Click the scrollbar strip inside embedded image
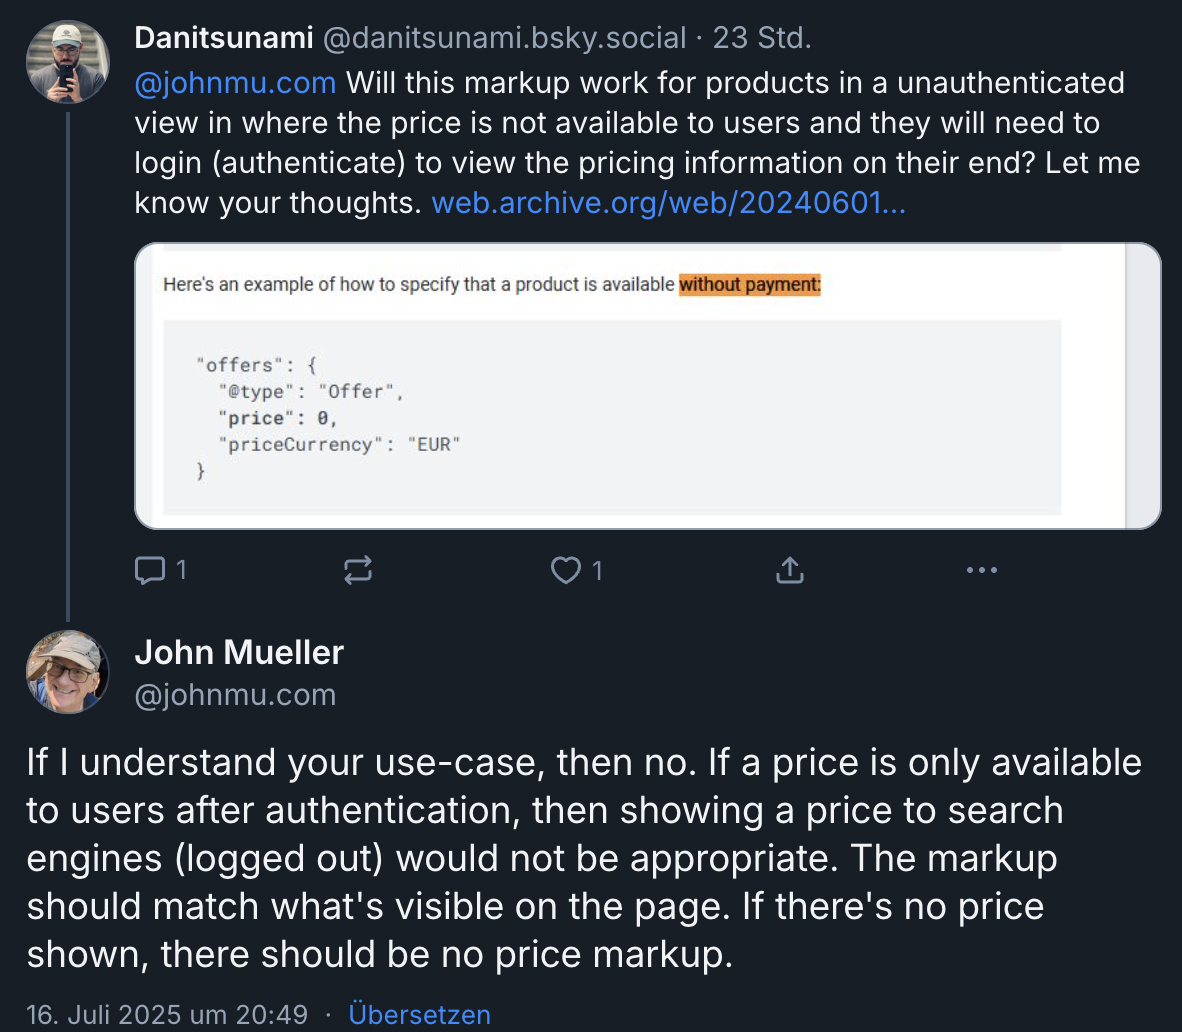Image resolution: width=1182 pixels, height=1032 pixels. pyautogui.click(x=1142, y=385)
